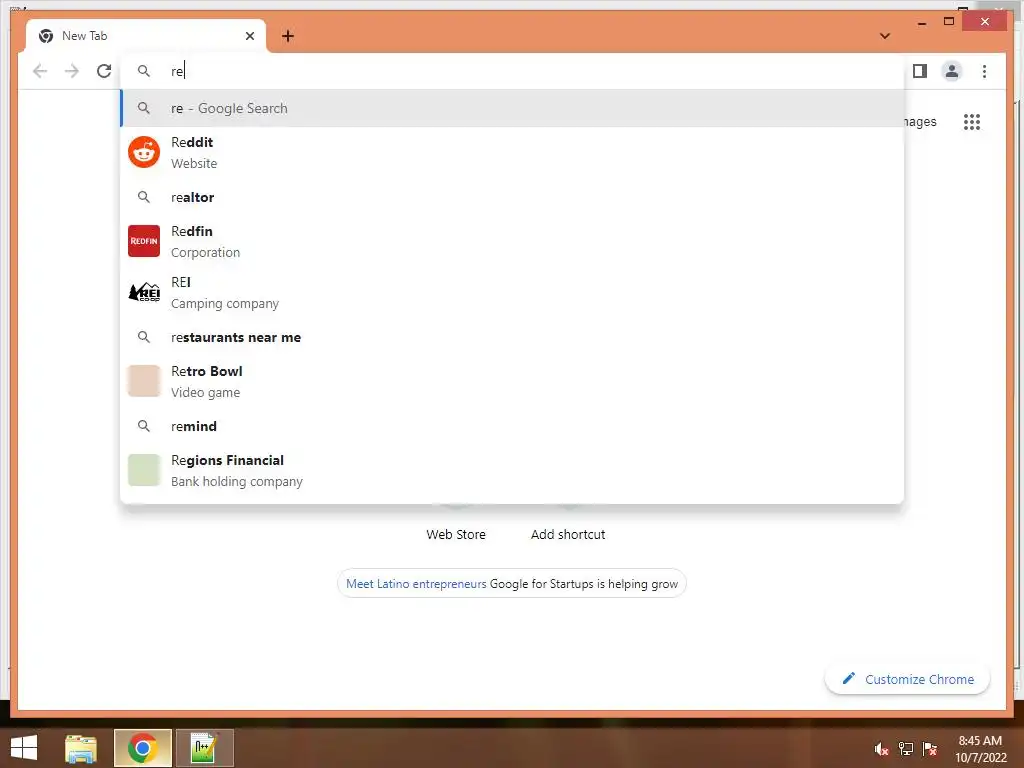Viewport: 1024px width, 768px height.
Task: Click the Redfin logo icon
Action: point(144,241)
